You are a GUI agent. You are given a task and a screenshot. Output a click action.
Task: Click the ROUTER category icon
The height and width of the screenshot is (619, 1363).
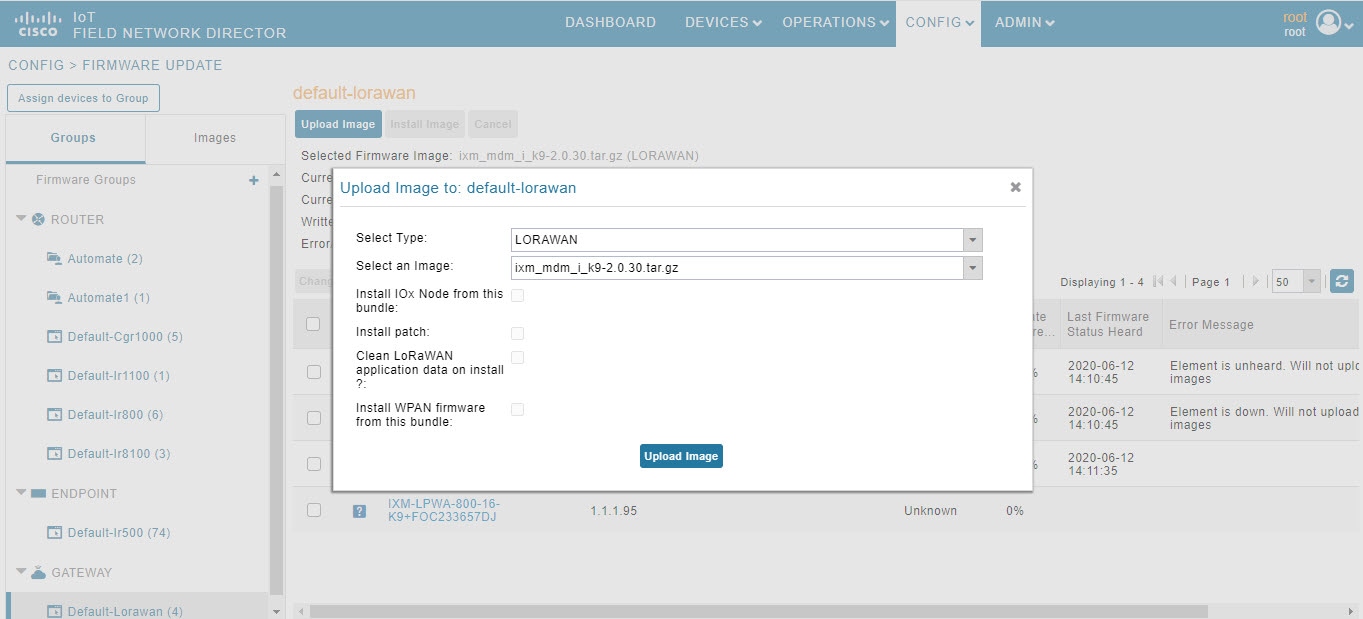tap(38, 219)
